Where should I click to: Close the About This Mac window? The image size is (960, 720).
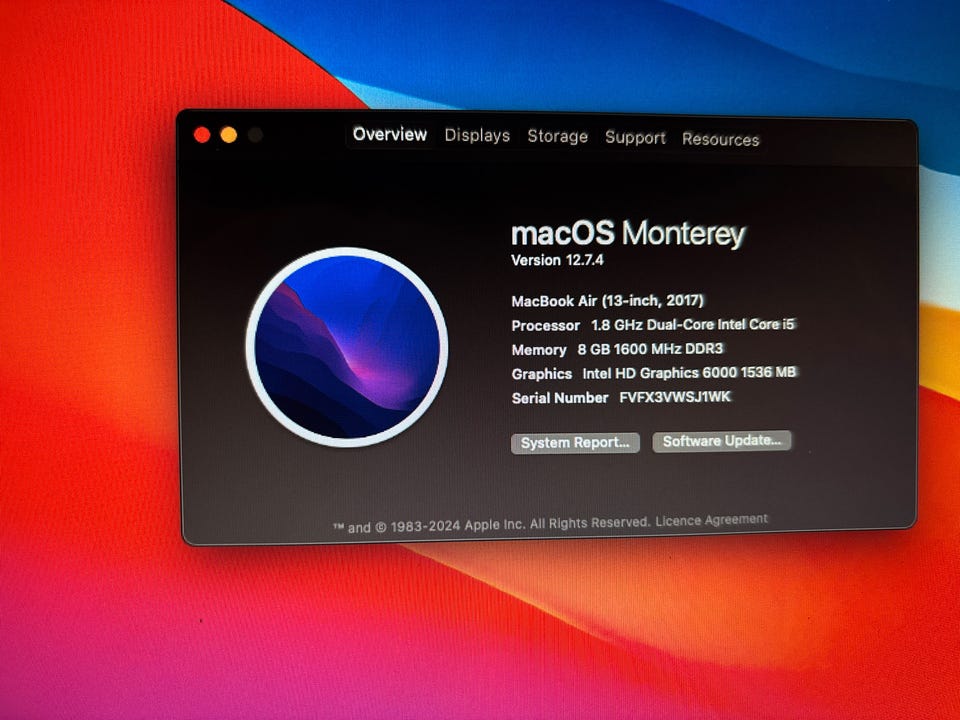coord(202,135)
